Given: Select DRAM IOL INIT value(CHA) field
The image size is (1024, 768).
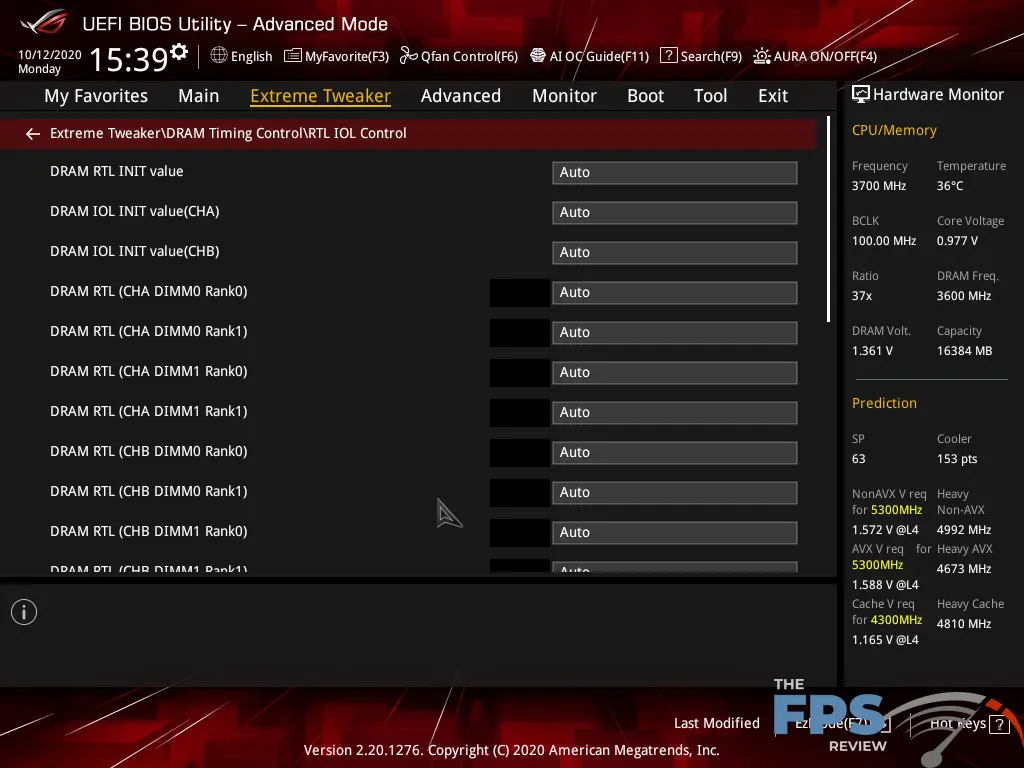Looking at the screenshot, I should 675,212.
